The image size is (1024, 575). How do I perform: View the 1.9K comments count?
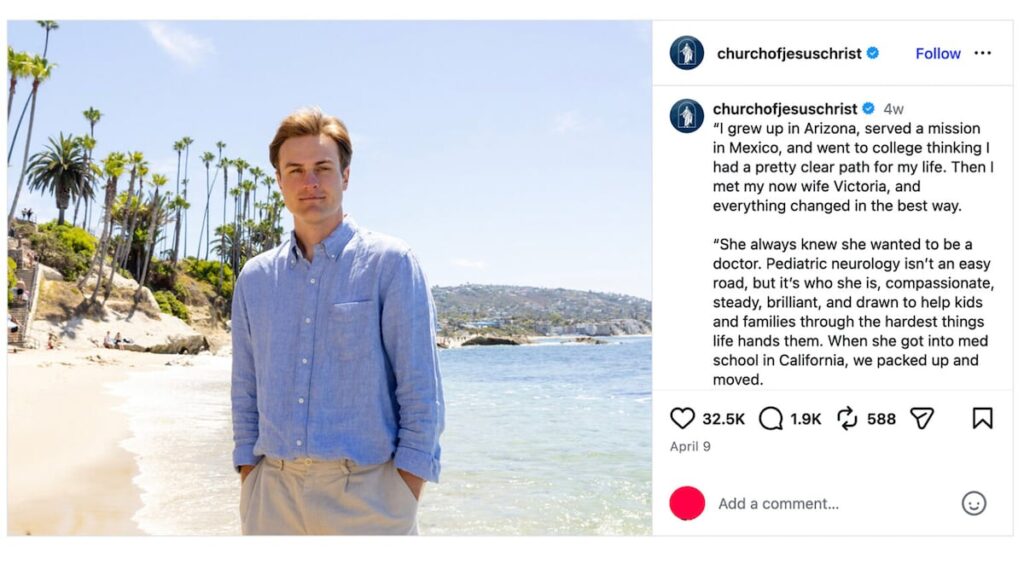point(805,419)
